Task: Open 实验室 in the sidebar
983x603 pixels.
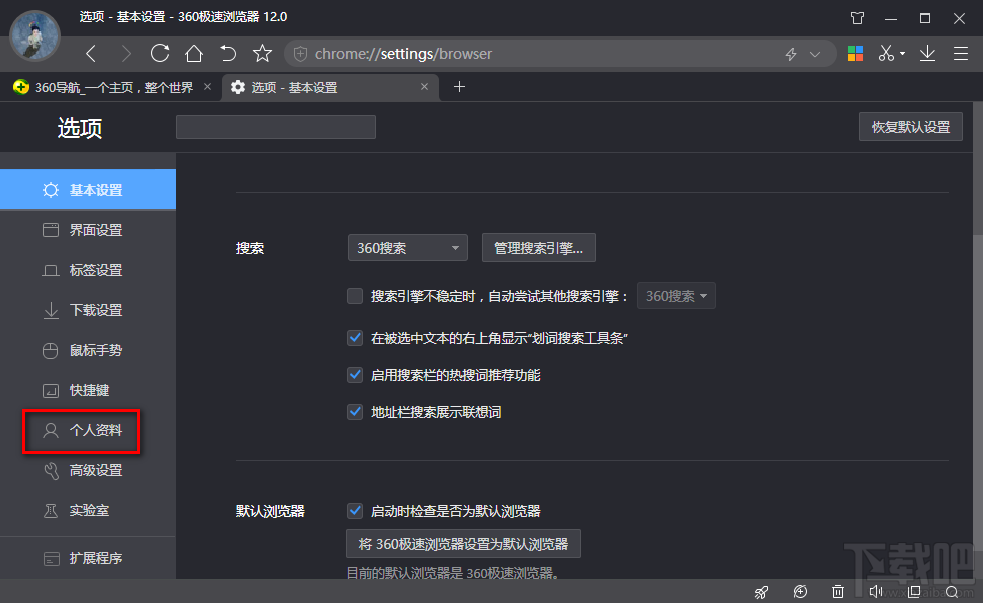Action: pos(88,510)
